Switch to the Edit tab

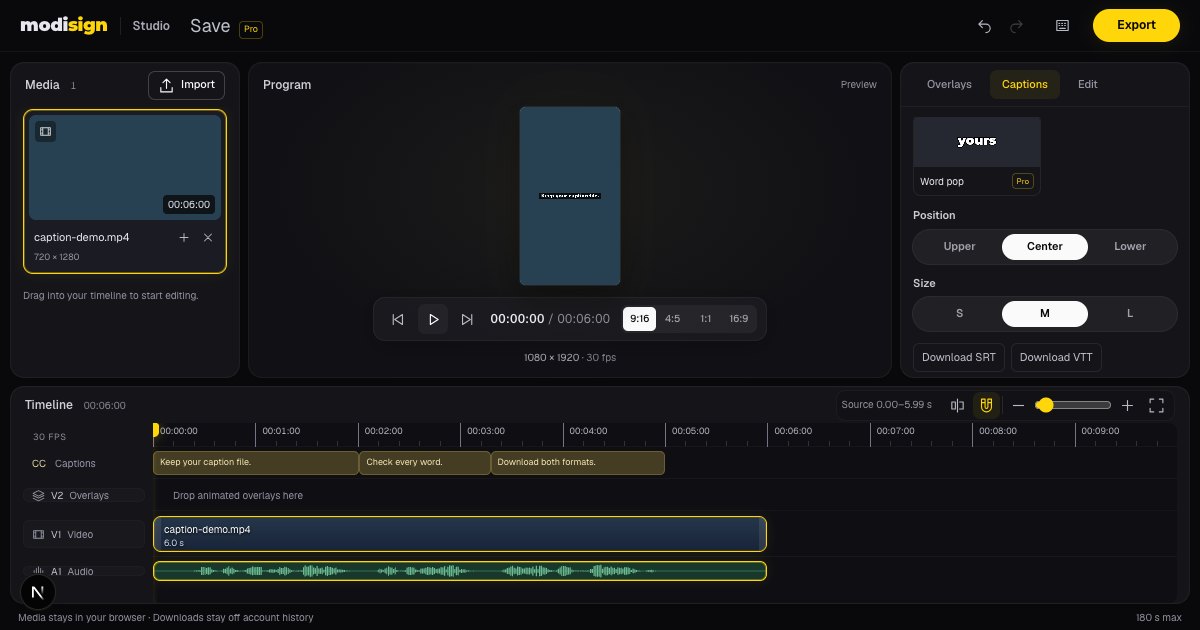(x=1088, y=85)
